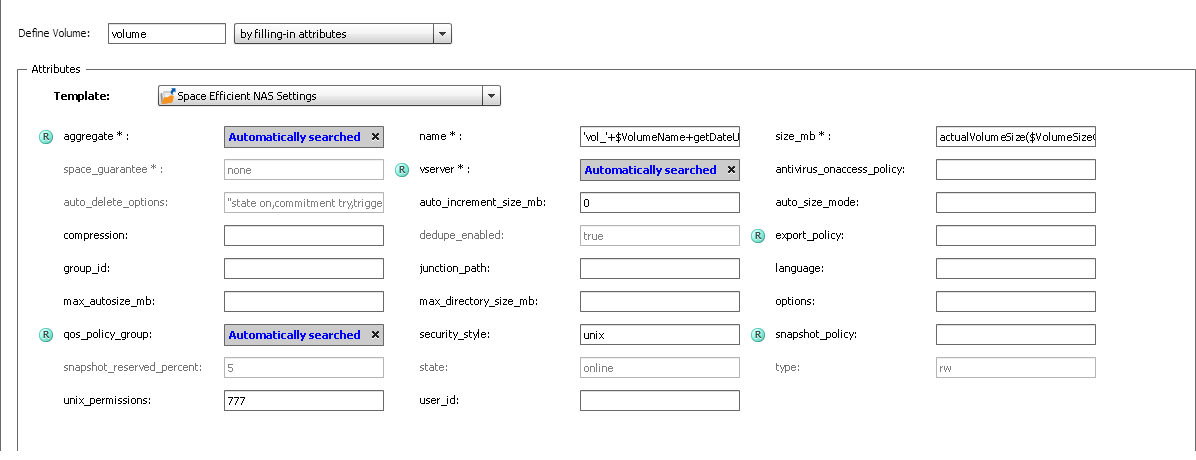This screenshot has height=460, width=1196.
Task: Click the 'qos_policy_group:' label
Action: point(108,334)
